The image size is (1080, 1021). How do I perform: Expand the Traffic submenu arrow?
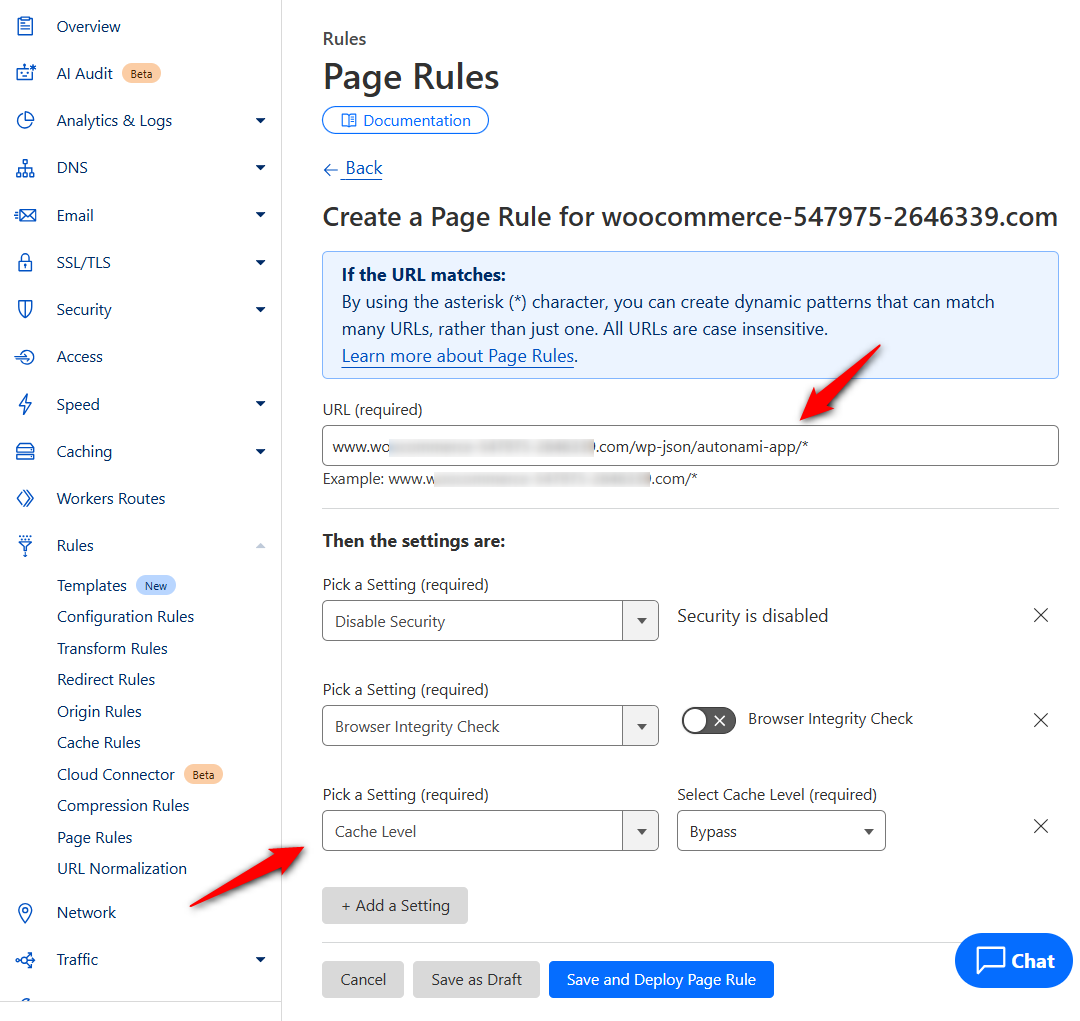click(x=260, y=960)
